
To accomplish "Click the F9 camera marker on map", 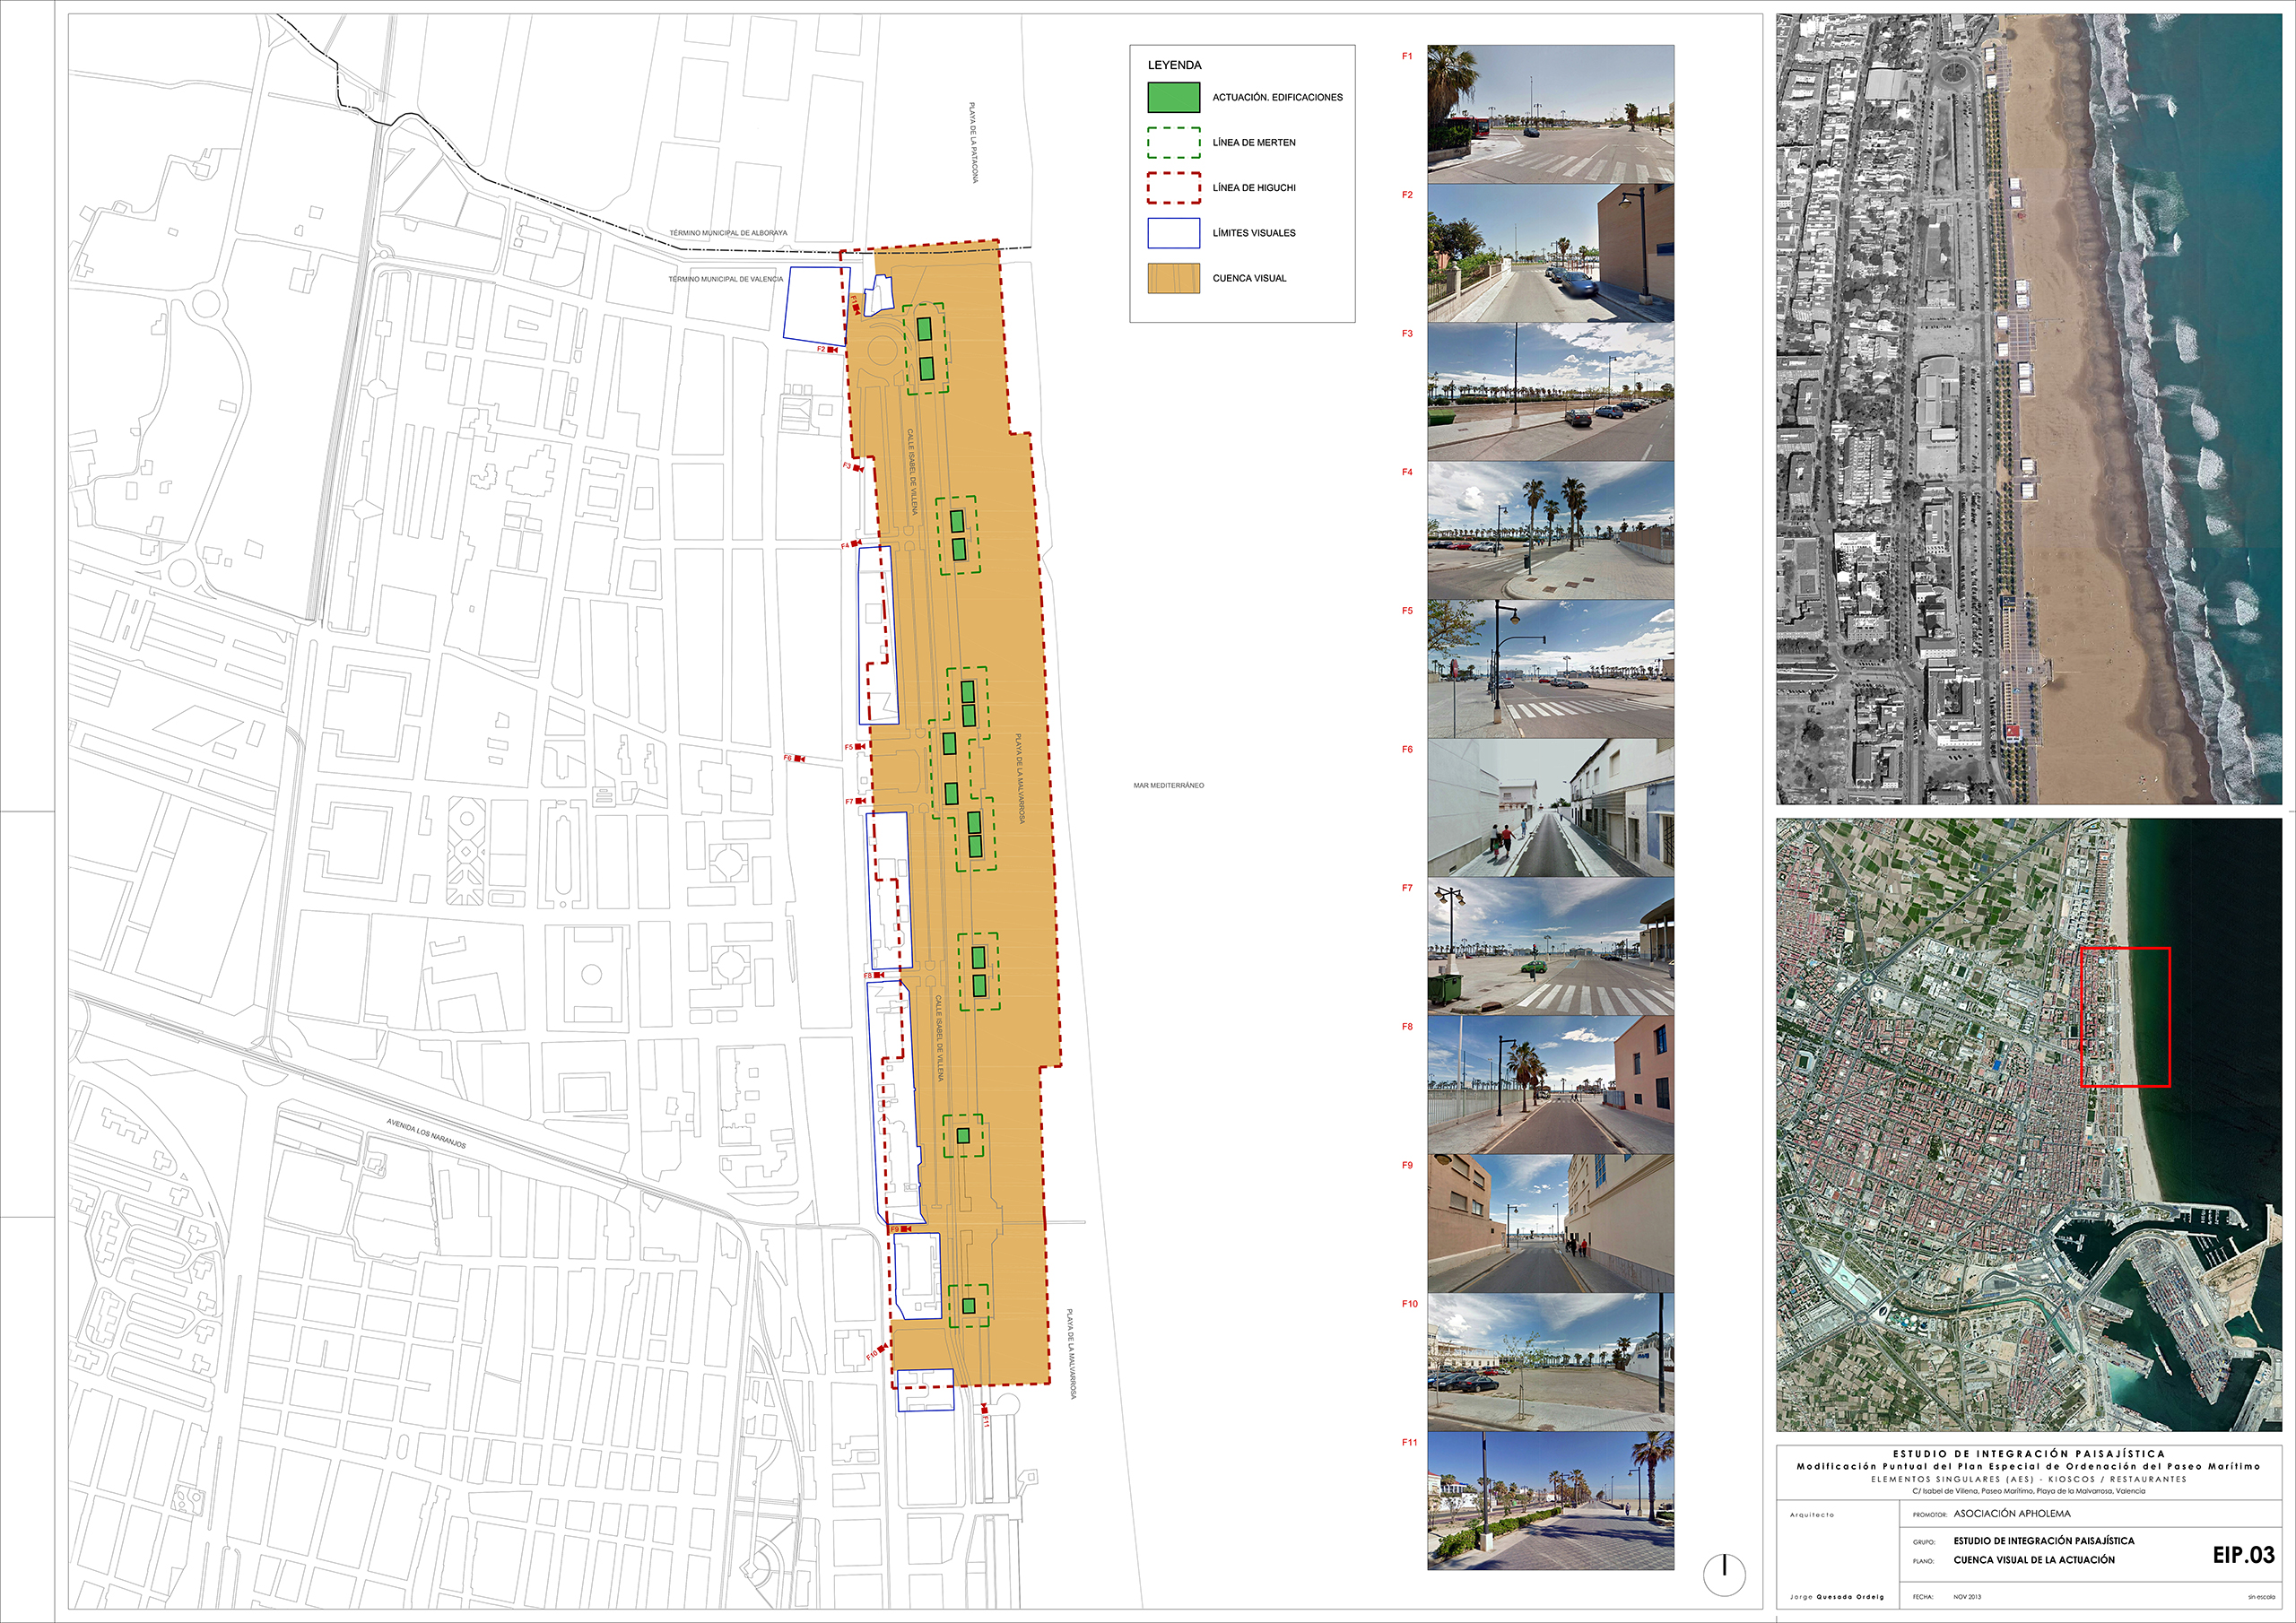I will click(904, 1229).
